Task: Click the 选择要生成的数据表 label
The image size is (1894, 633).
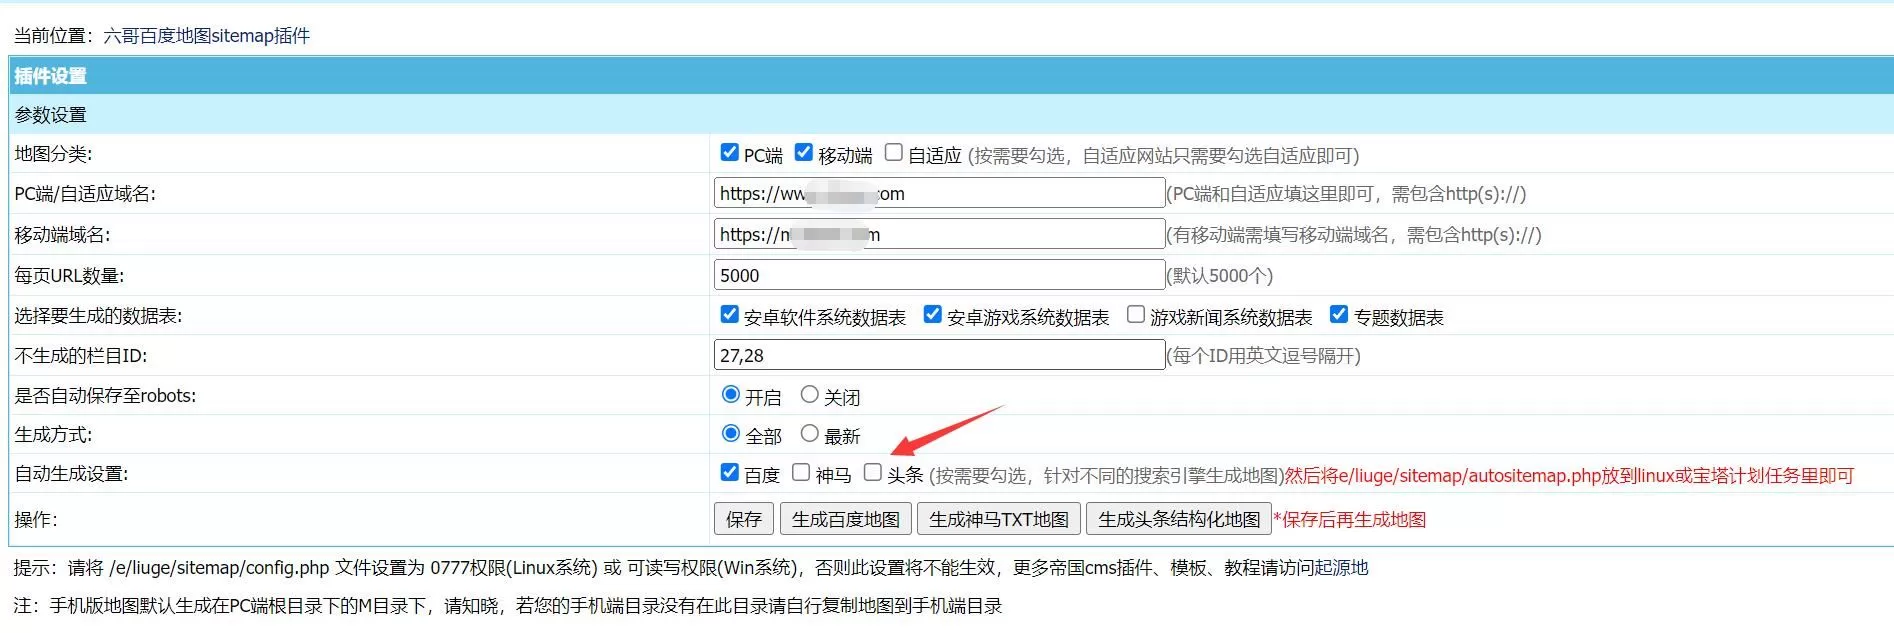Action: [98, 316]
